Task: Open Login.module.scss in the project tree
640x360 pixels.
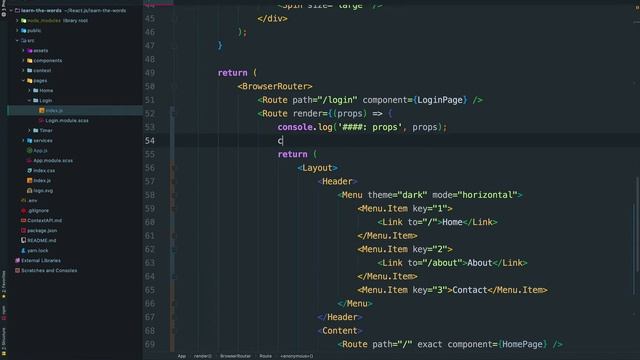Action: (67, 120)
